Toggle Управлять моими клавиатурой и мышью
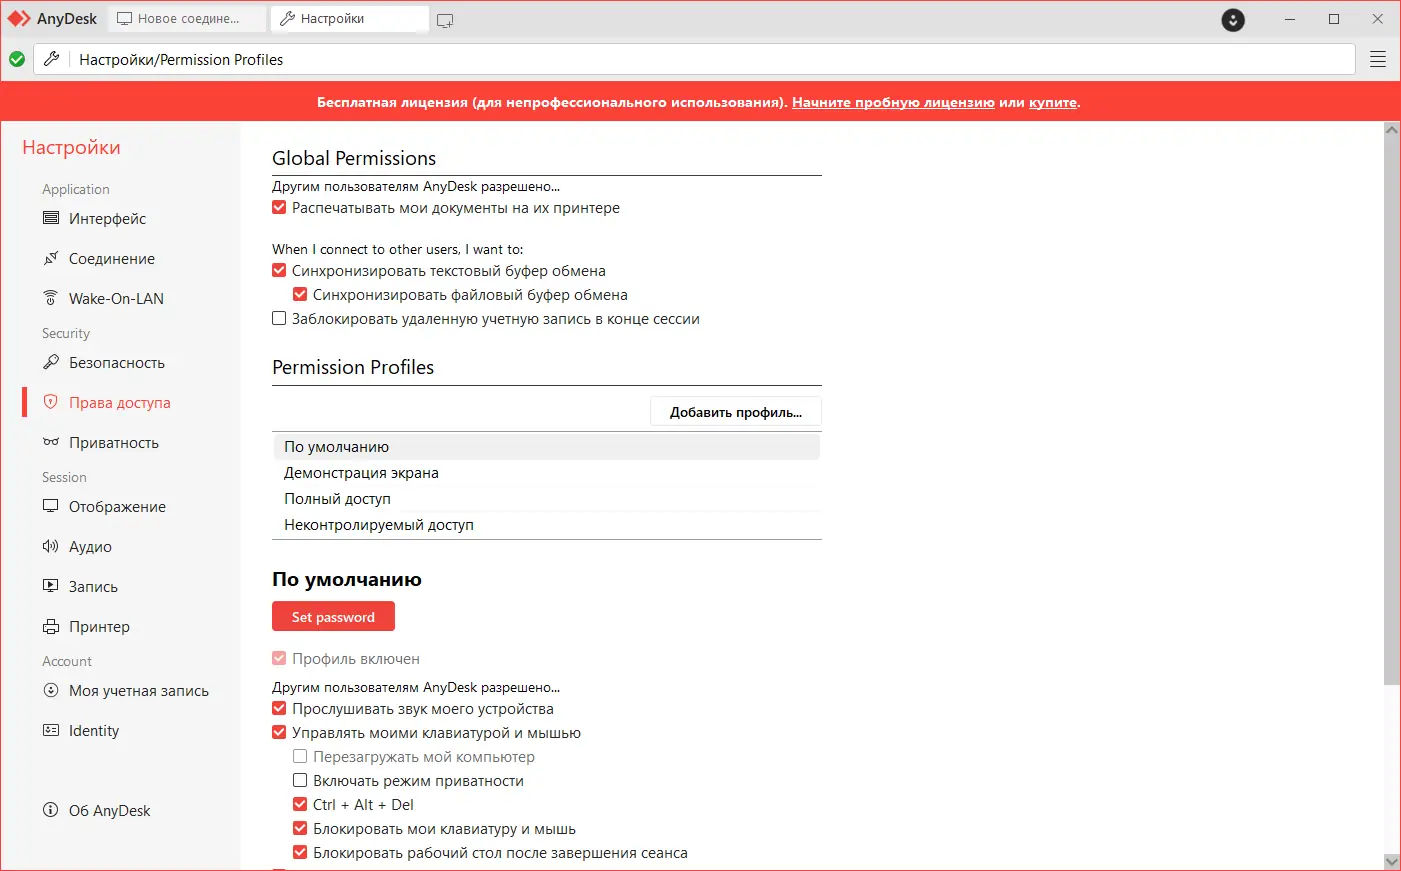 pyautogui.click(x=279, y=733)
